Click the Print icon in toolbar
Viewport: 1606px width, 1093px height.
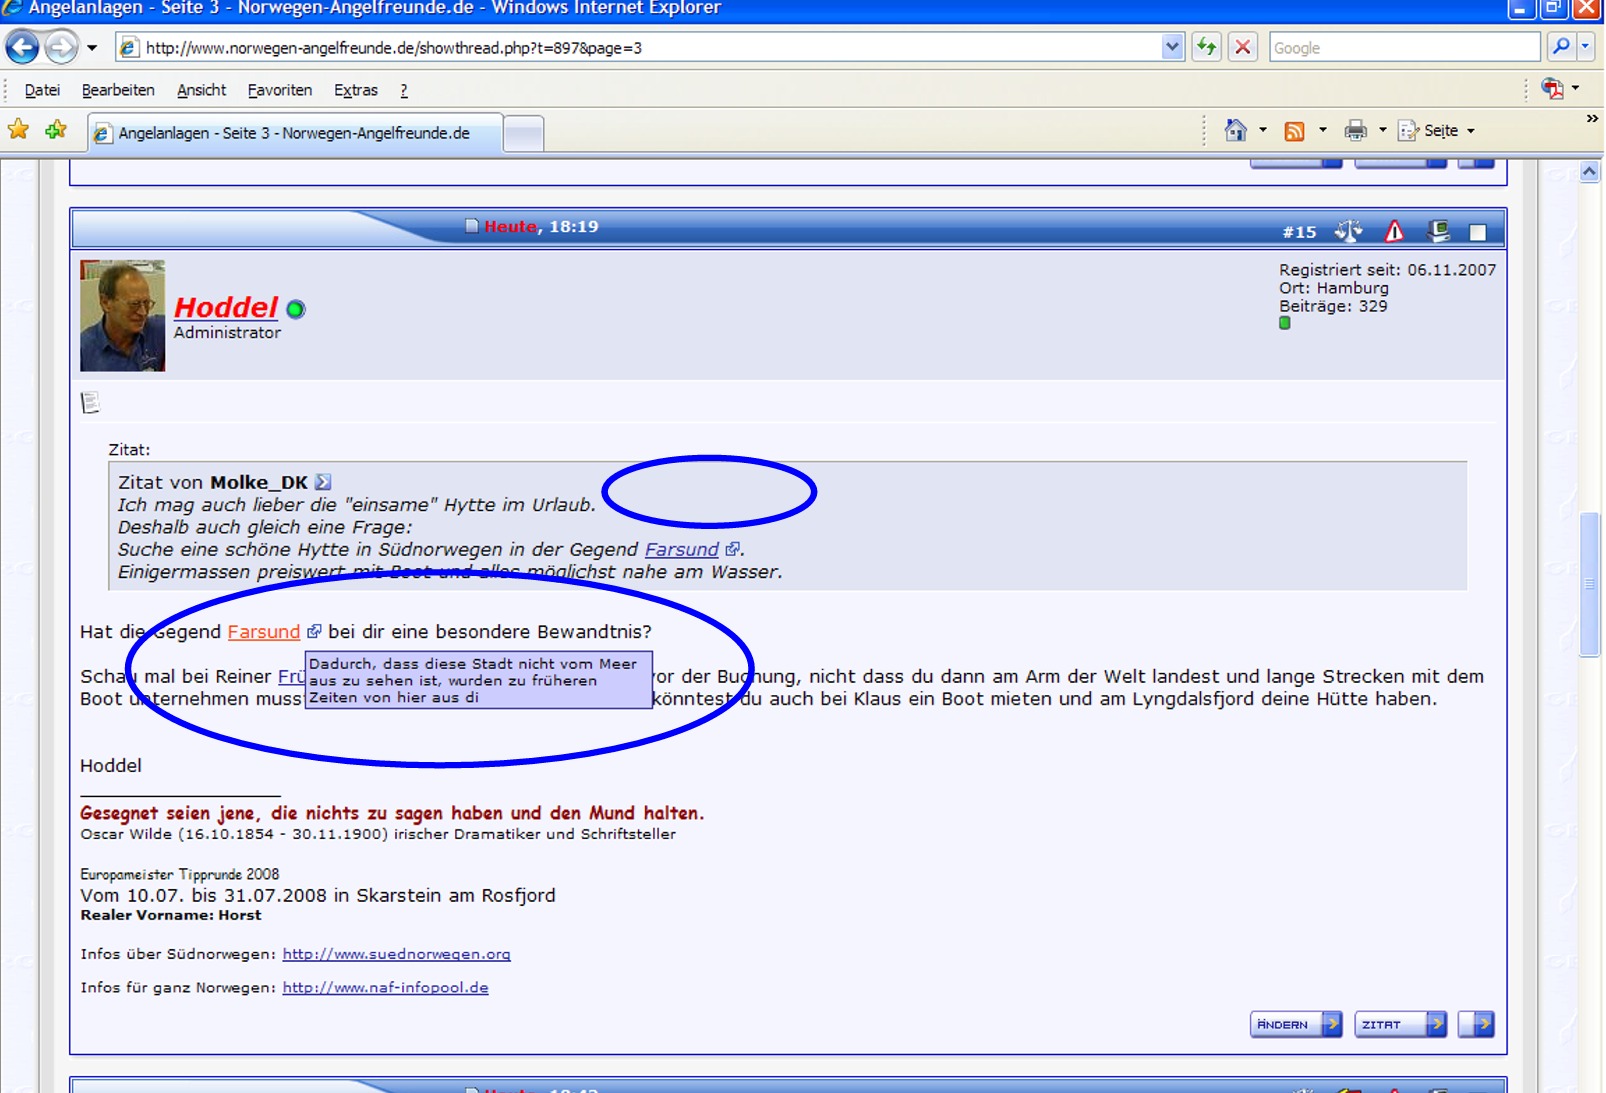tap(1355, 130)
